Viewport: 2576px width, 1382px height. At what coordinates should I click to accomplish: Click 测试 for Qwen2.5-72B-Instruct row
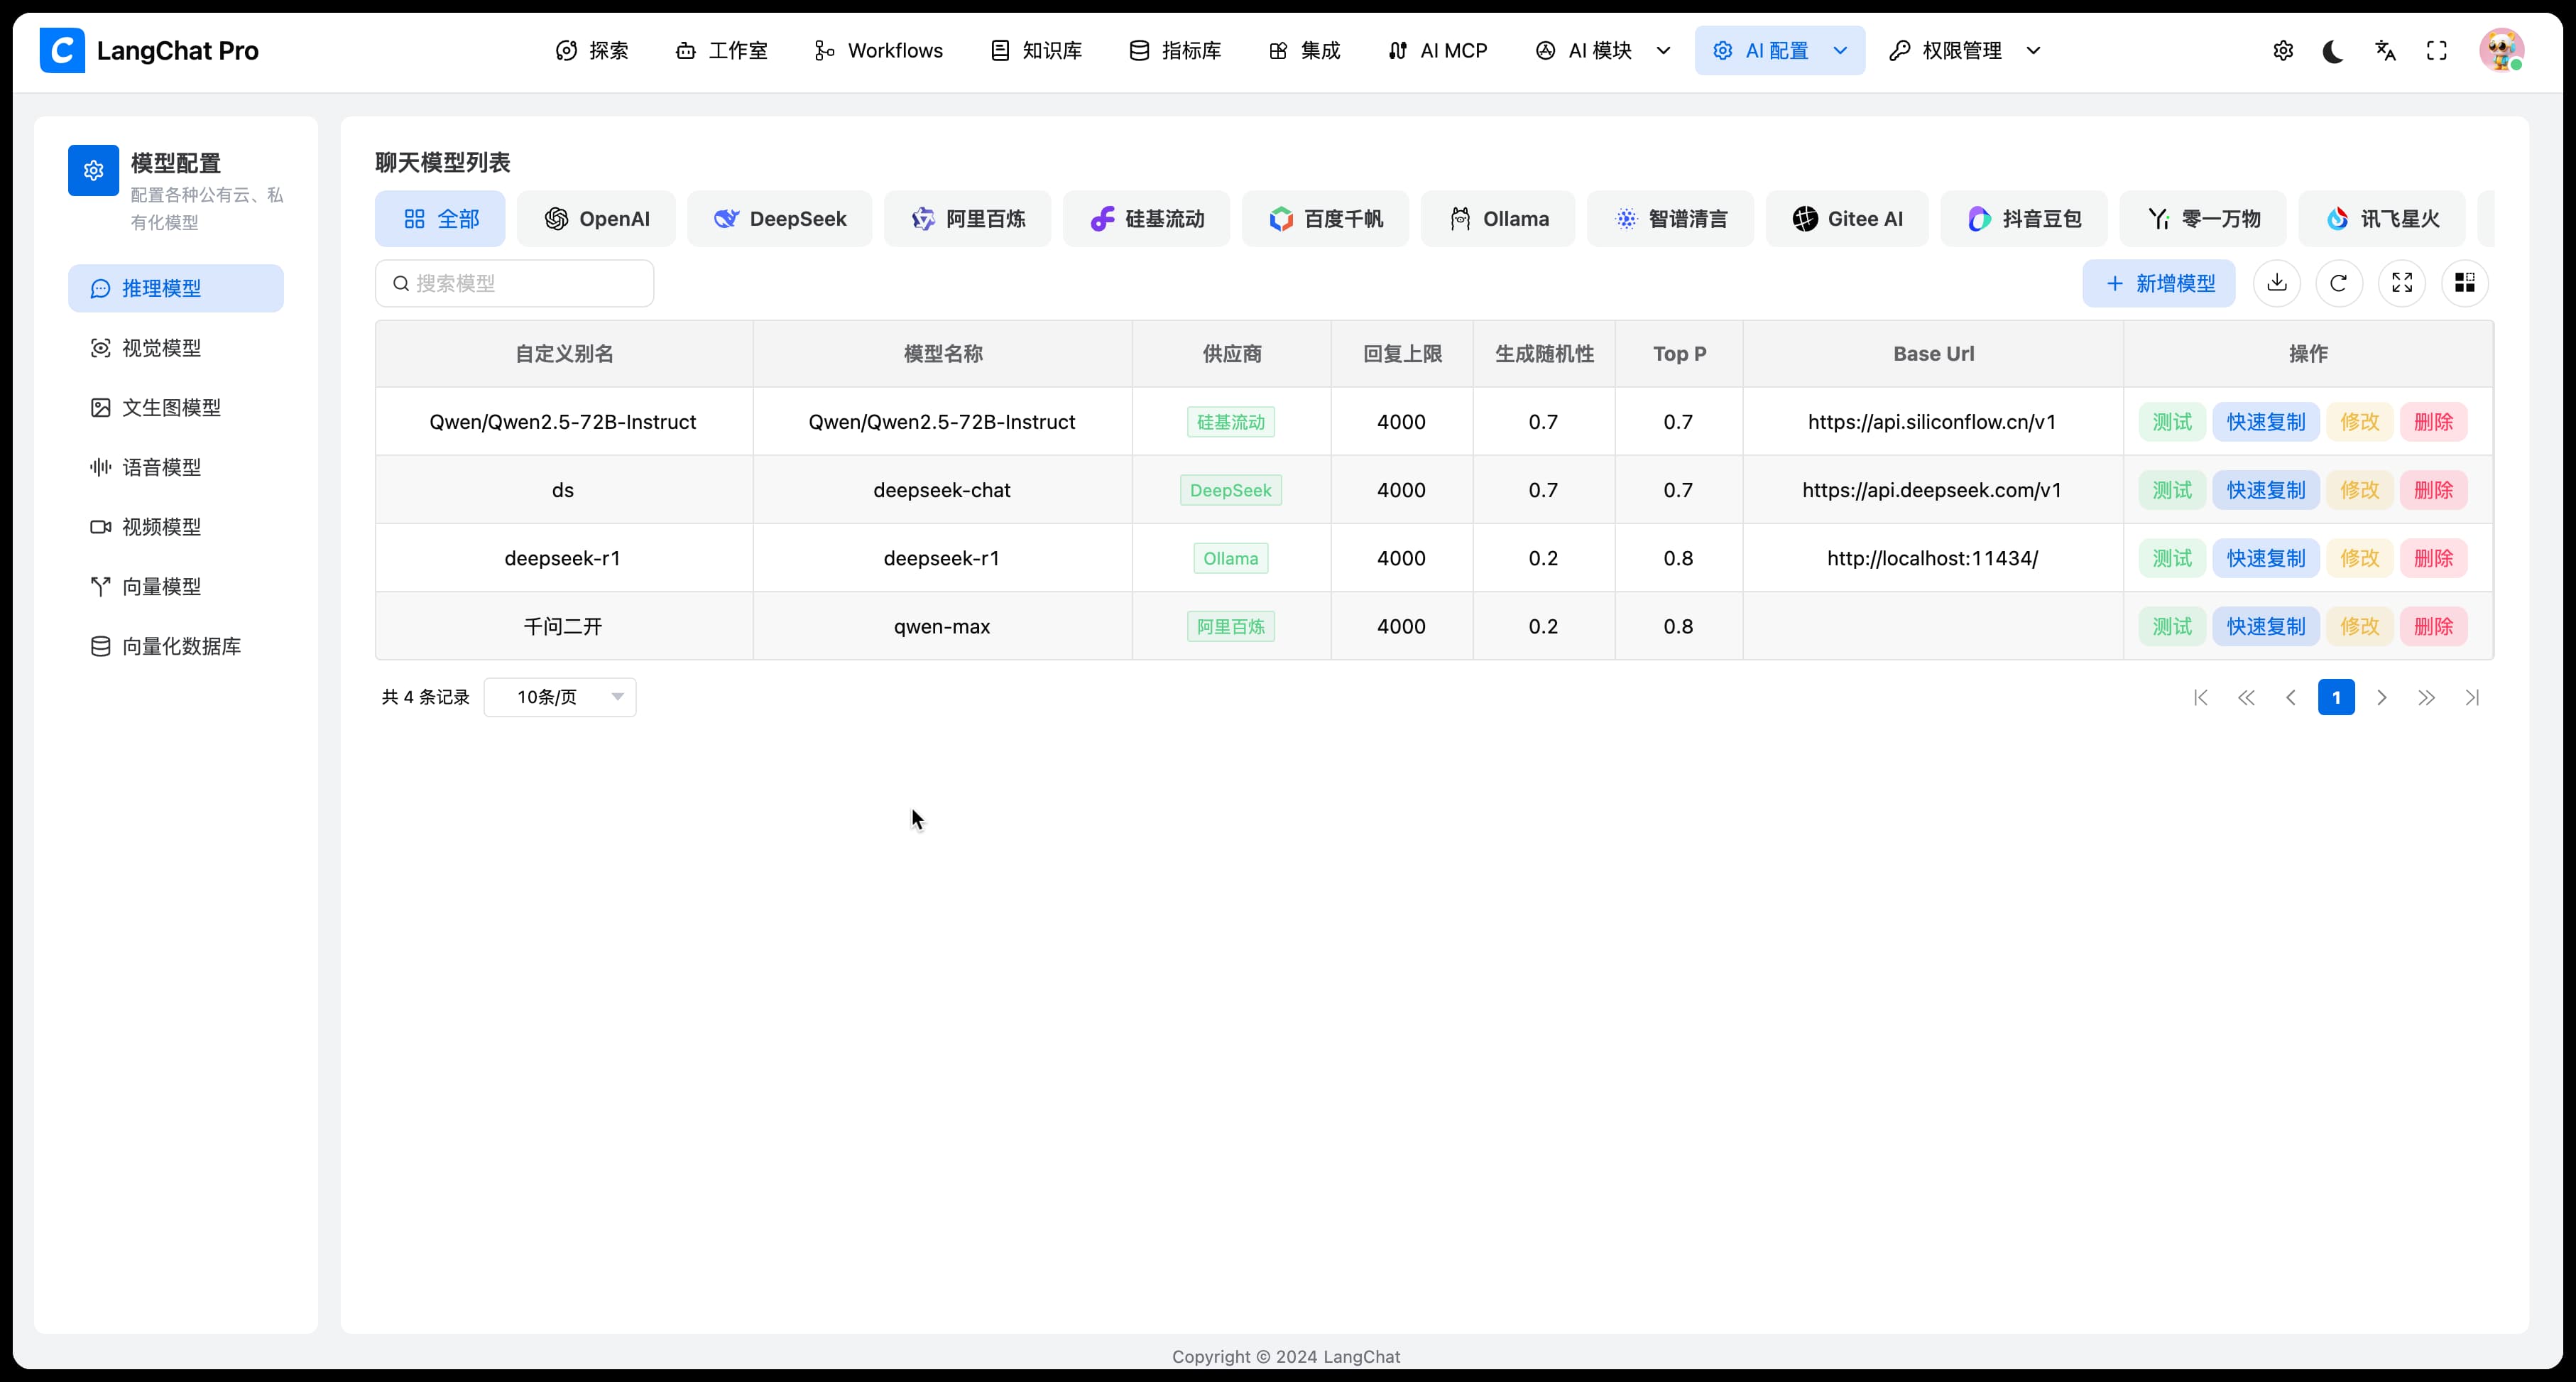tap(2172, 422)
